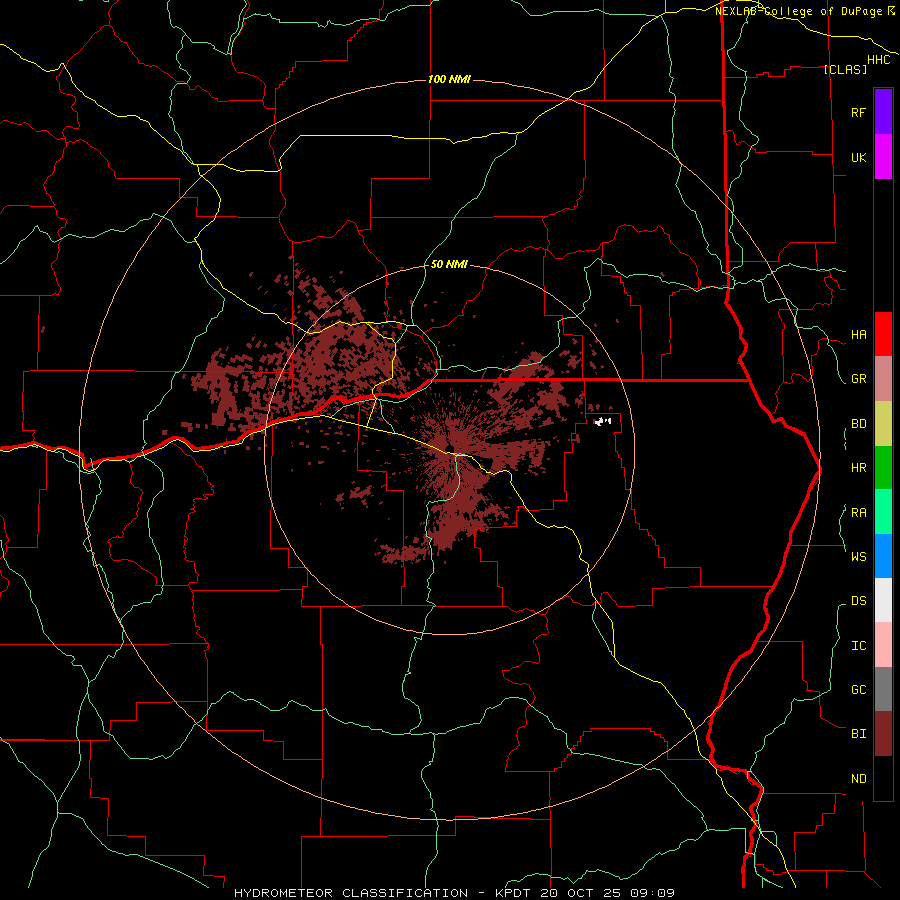Screen dimensions: 900x900
Task: Click the HR green legend swatch
Action: (x=883, y=468)
